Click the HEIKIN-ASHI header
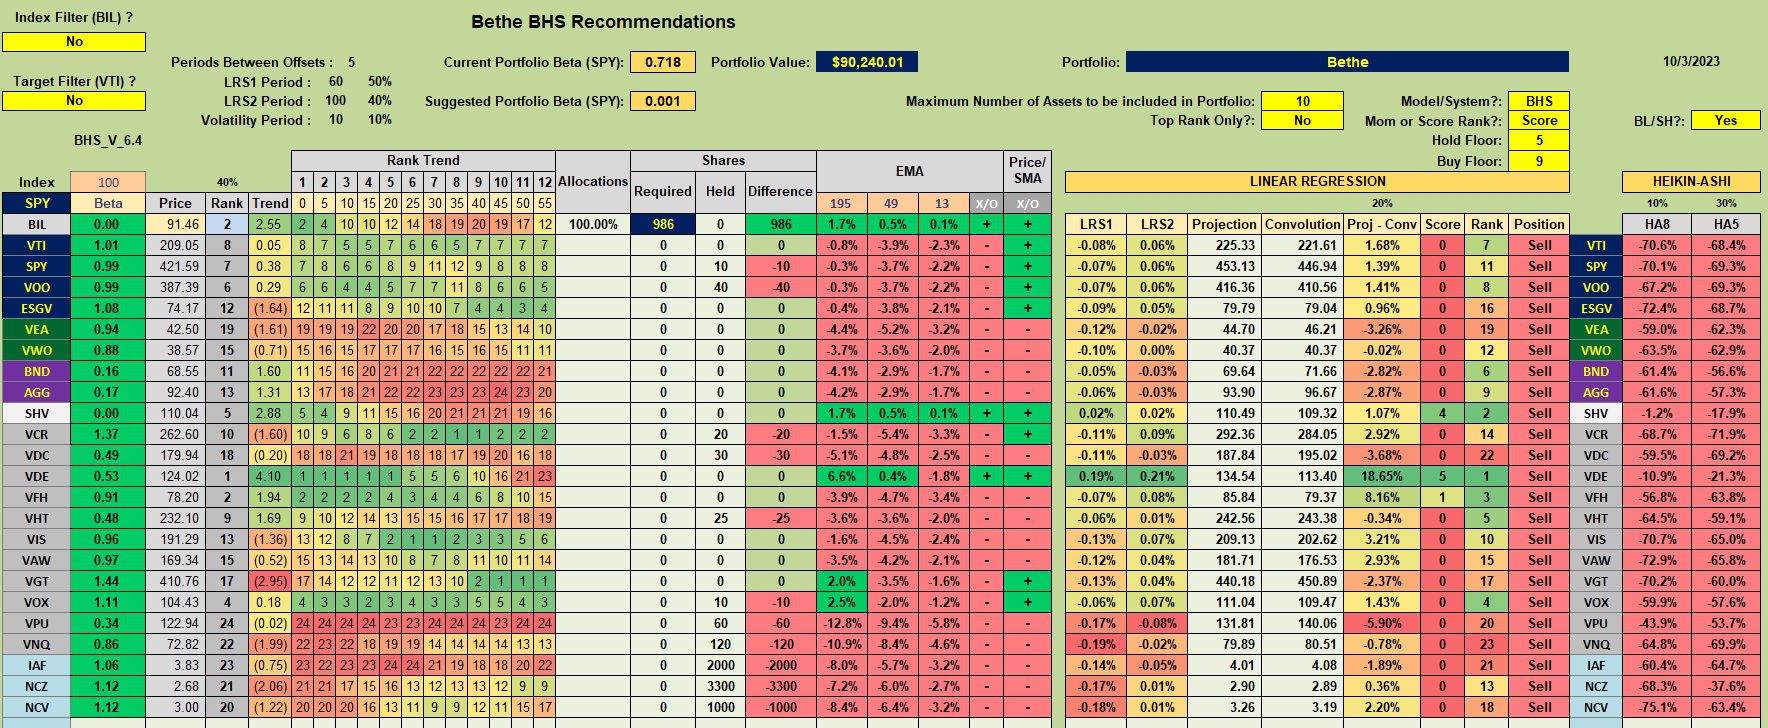Image resolution: width=1768 pixels, height=728 pixels. tap(1691, 182)
